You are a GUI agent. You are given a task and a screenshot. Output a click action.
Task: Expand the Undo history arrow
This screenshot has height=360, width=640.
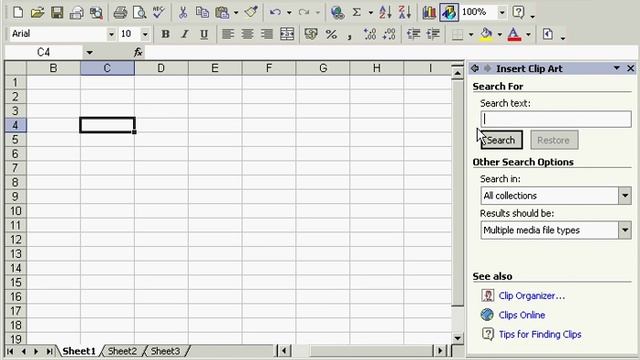(289, 13)
